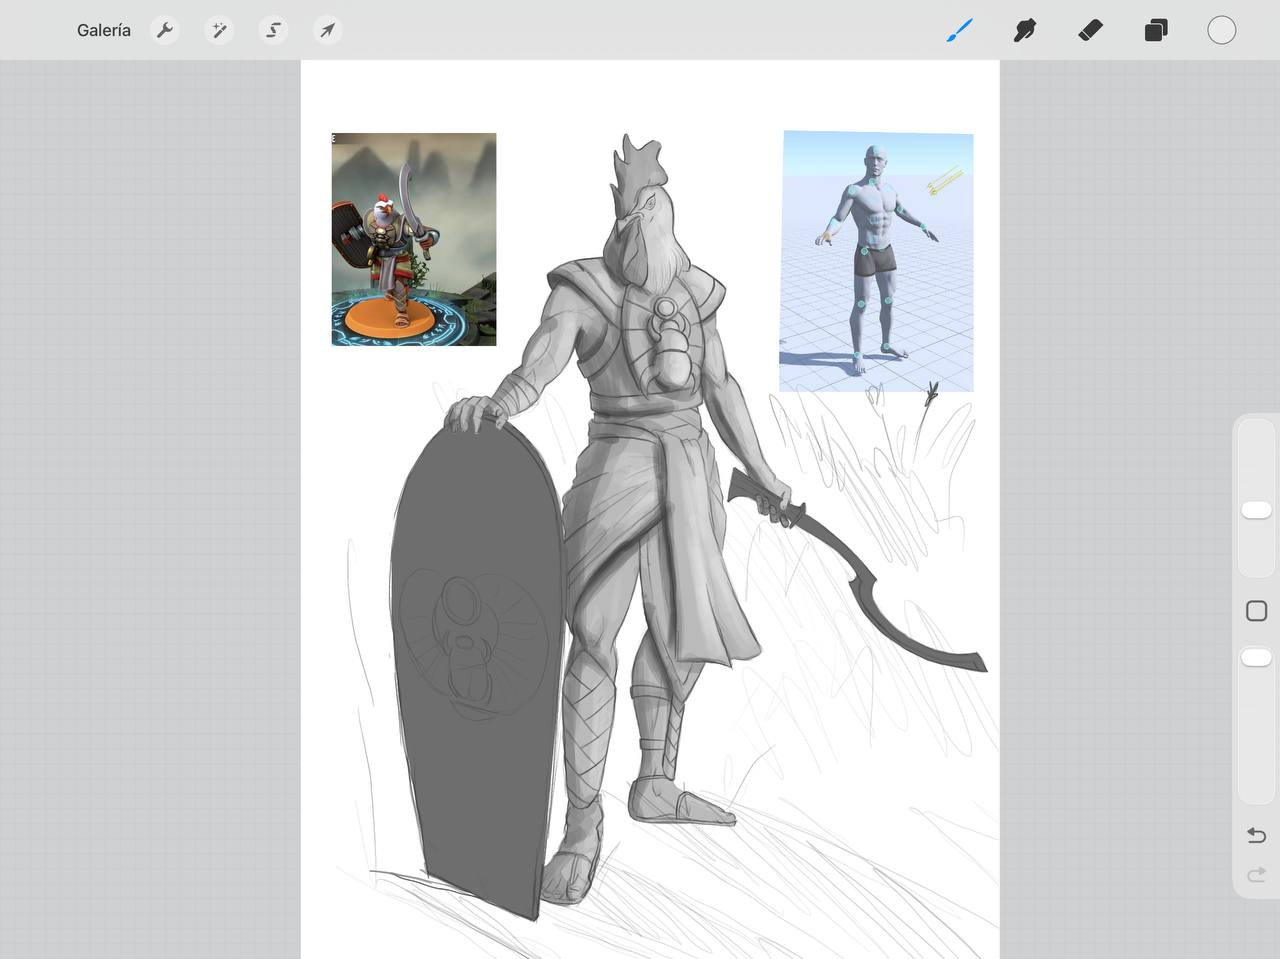This screenshot has height=959, width=1280.
Task: Open the Adjustments magic wand menu
Action: click(219, 30)
